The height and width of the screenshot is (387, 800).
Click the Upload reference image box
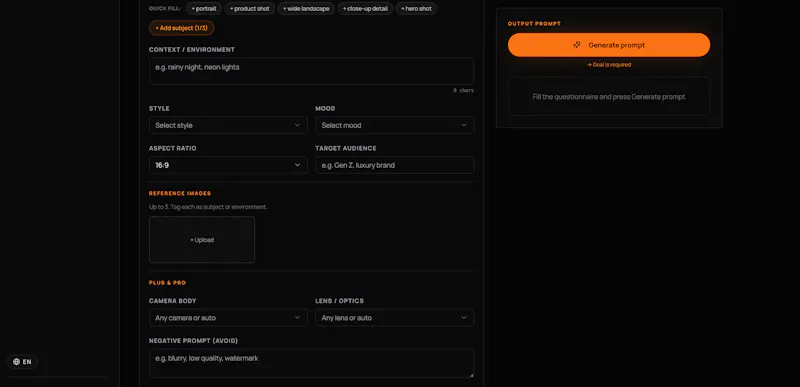point(202,240)
